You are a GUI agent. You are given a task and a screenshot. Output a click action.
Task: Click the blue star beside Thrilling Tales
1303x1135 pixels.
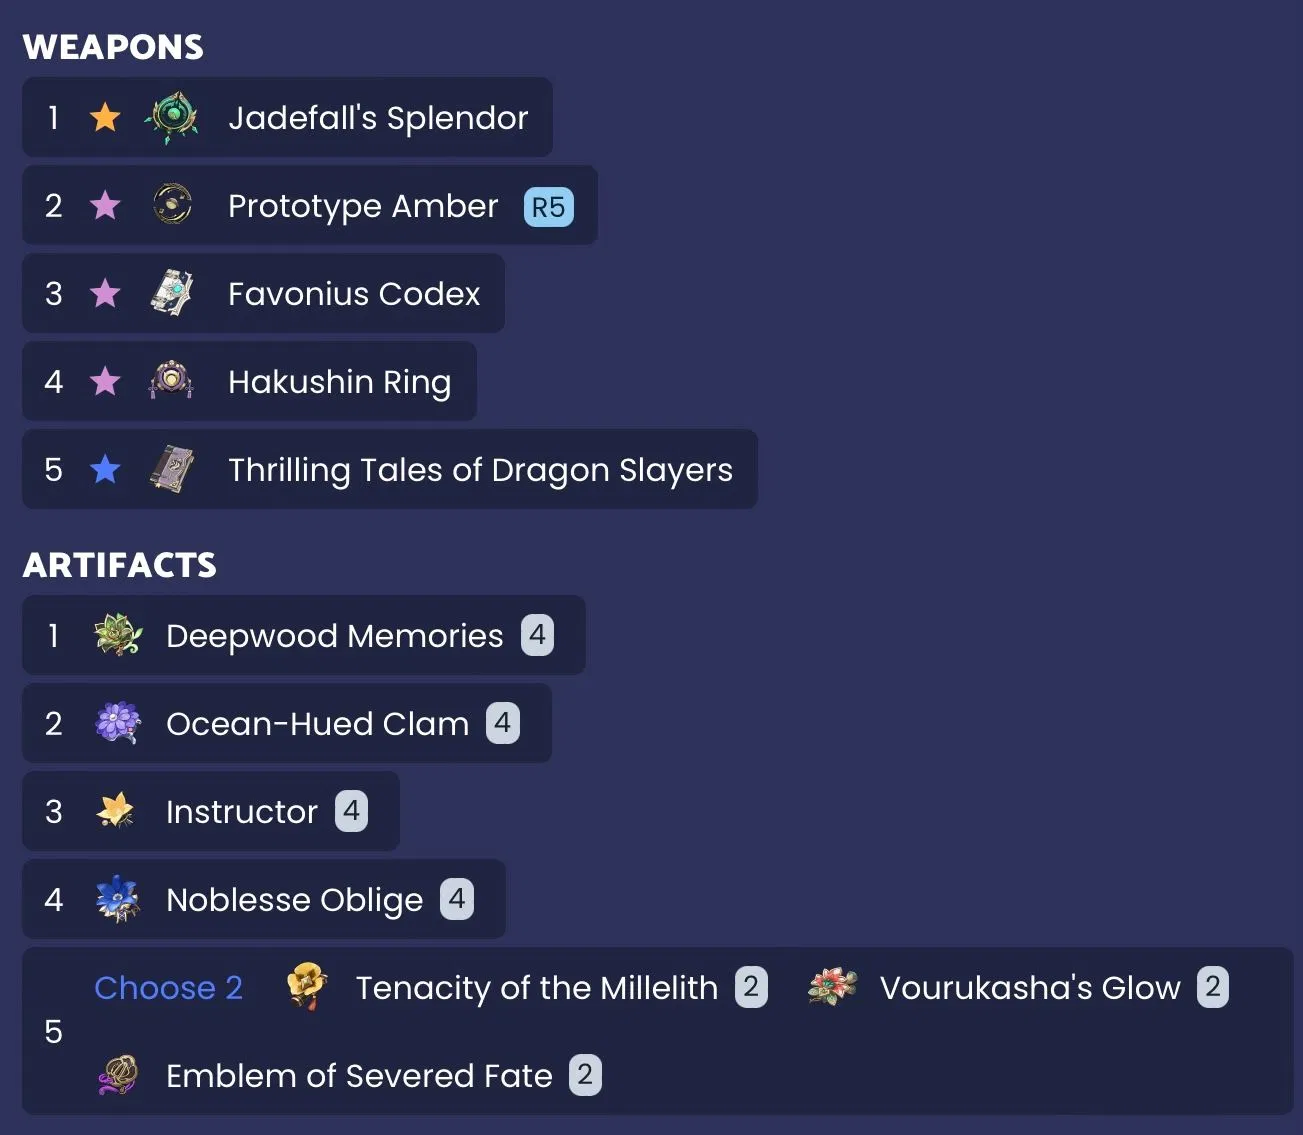[x=105, y=469]
